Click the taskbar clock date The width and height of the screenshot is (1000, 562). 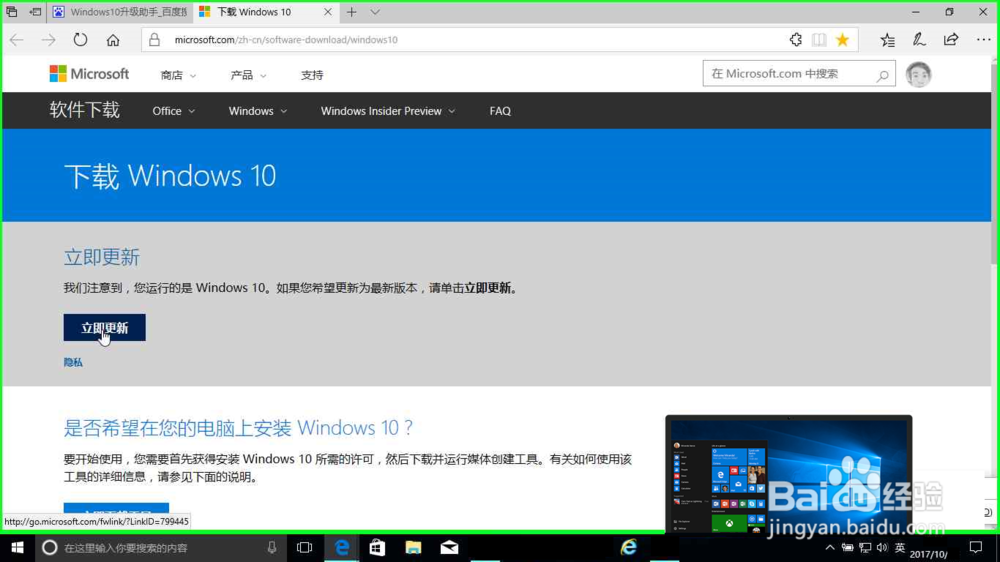929,552
